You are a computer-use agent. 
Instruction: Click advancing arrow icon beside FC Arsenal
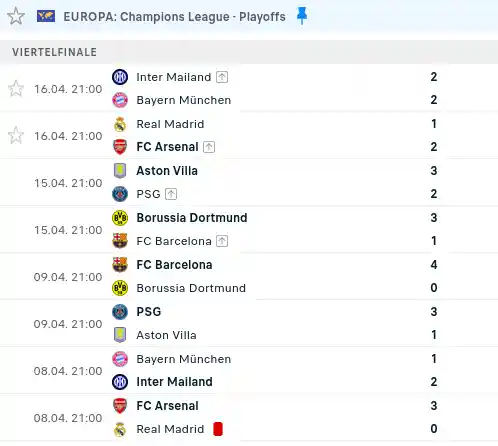pyautogui.click(x=209, y=147)
